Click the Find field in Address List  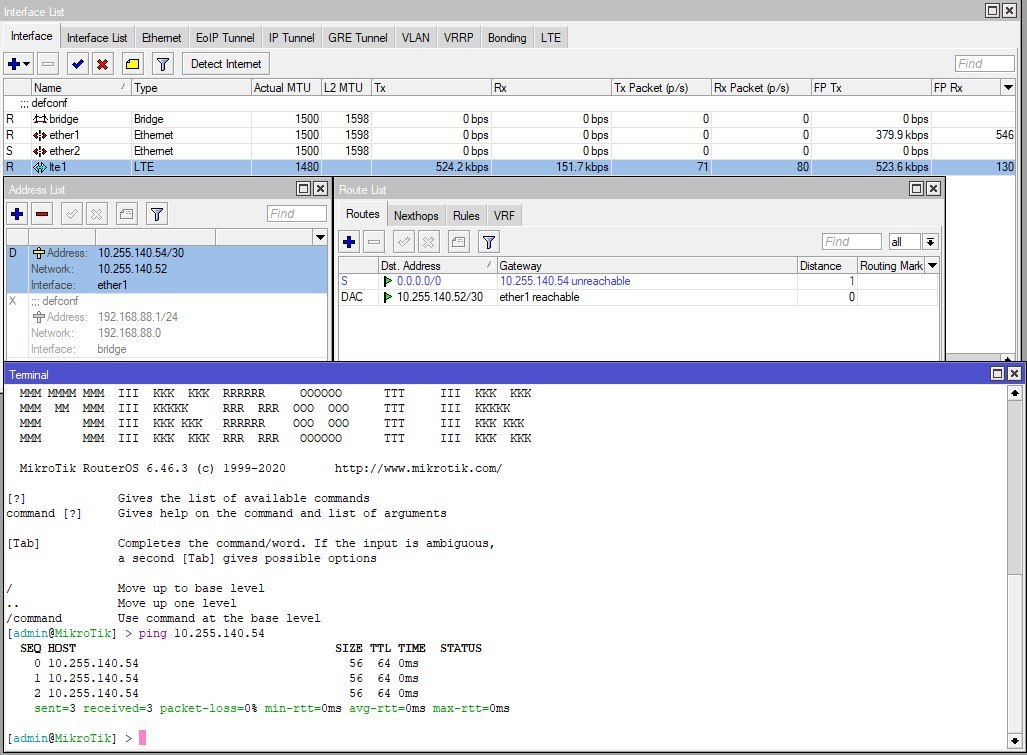[x=297, y=213]
